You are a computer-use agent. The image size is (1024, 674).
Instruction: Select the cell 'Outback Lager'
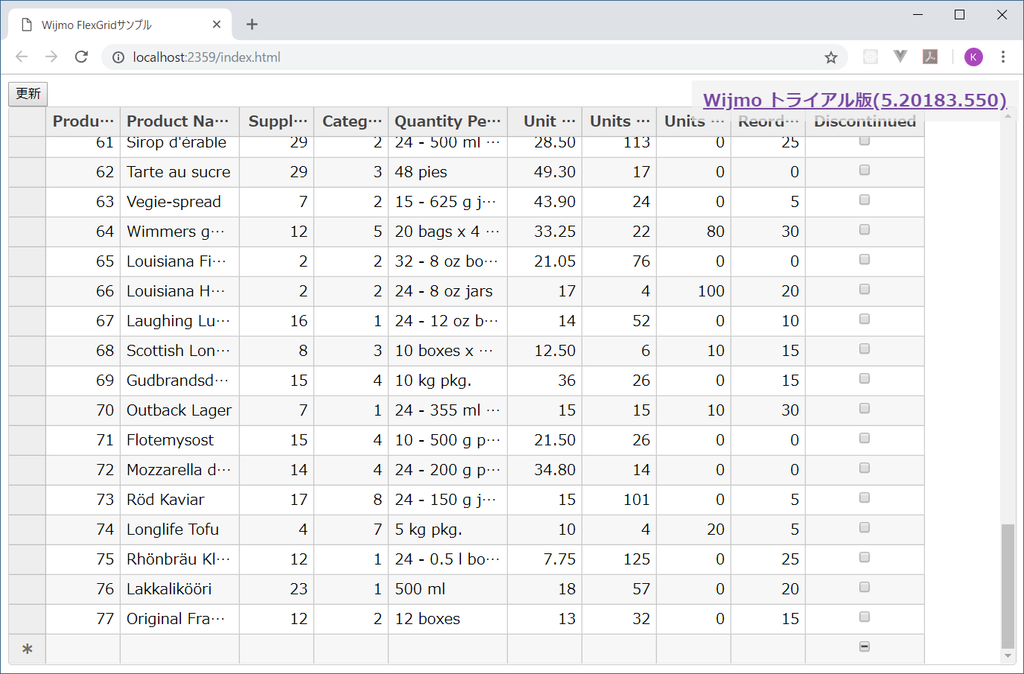(x=180, y=411)
